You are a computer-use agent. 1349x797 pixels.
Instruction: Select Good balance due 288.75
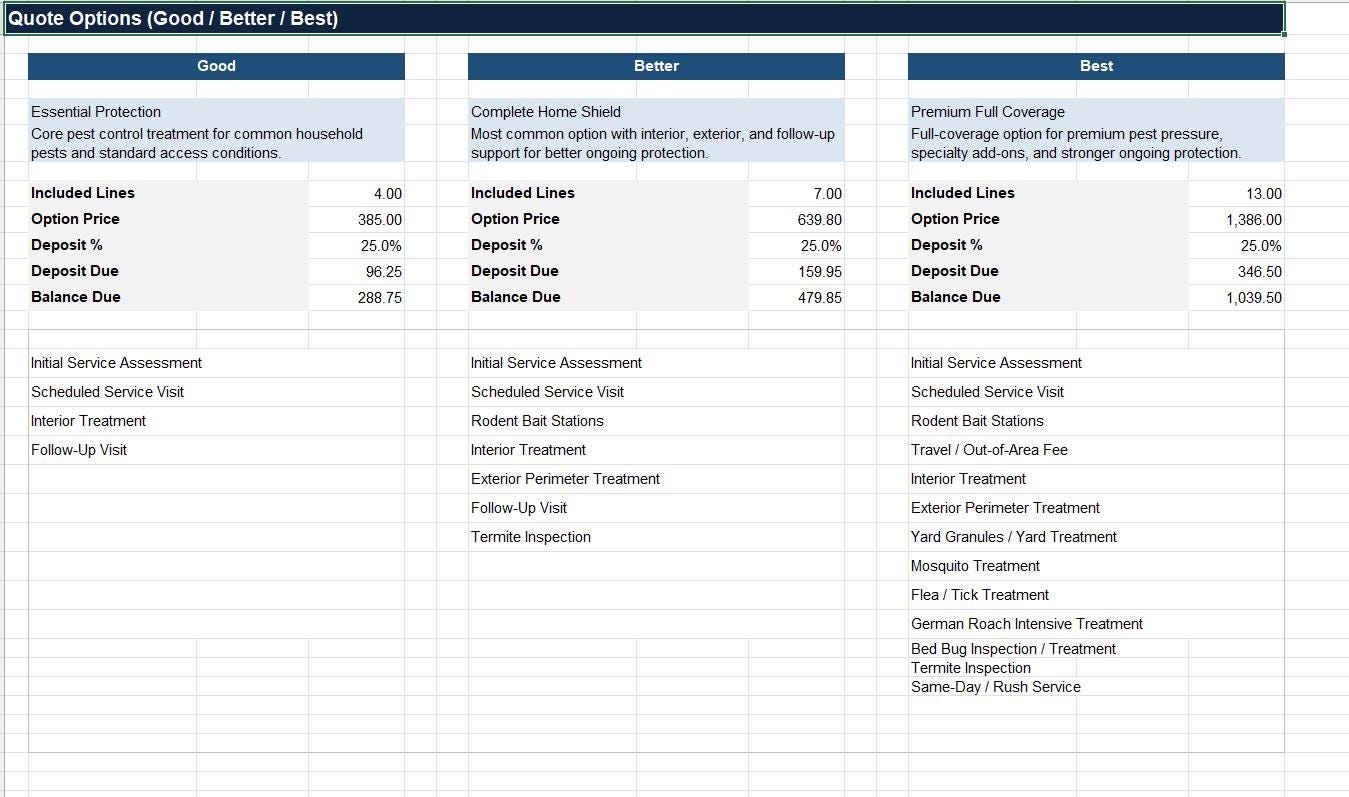(357, 297)
